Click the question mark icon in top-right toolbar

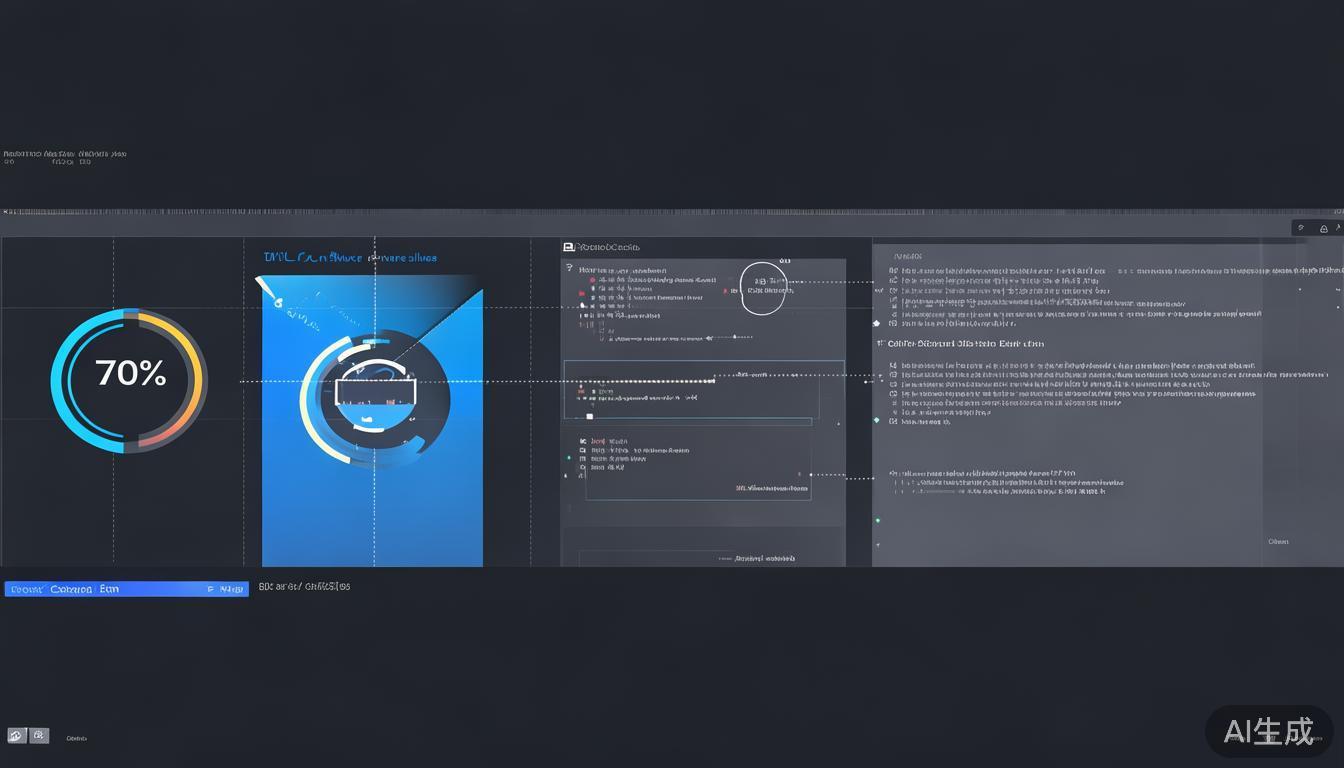[1301, 228]
